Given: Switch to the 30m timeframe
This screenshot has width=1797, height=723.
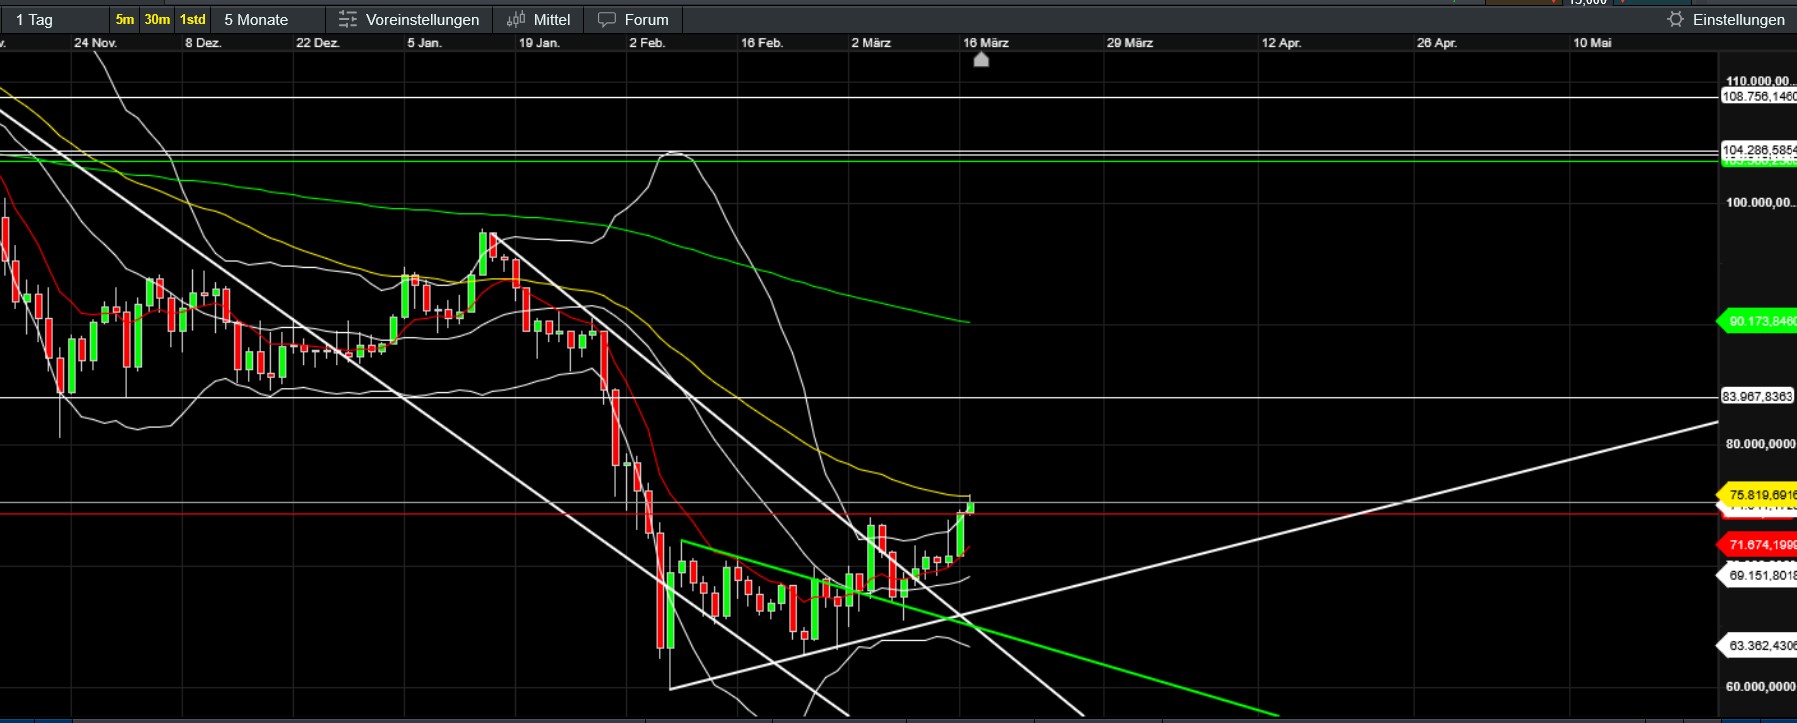Looking at the screenshot, I should click(157, 20).
